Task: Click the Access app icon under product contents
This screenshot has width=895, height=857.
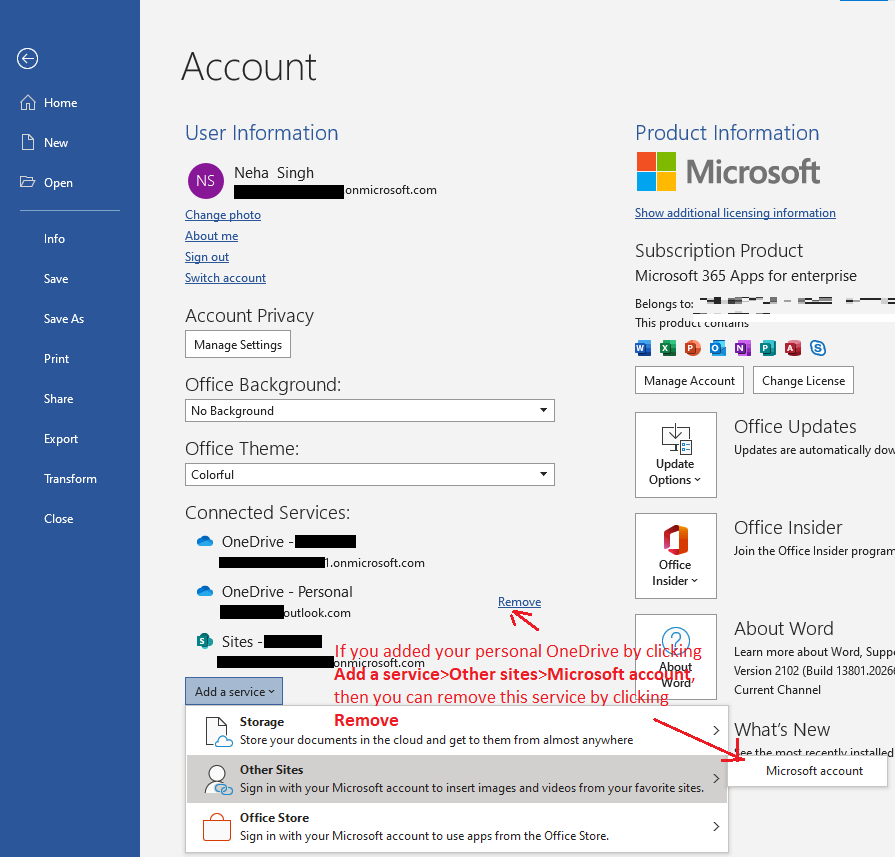Action: coord(793,348)
